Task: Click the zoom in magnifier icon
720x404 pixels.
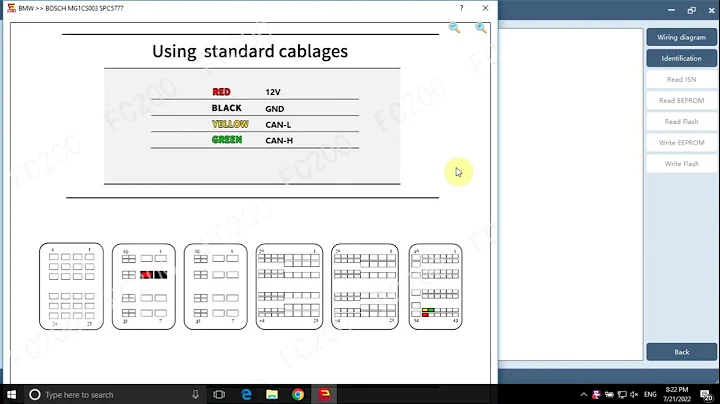Action: (x=481, y=28)
